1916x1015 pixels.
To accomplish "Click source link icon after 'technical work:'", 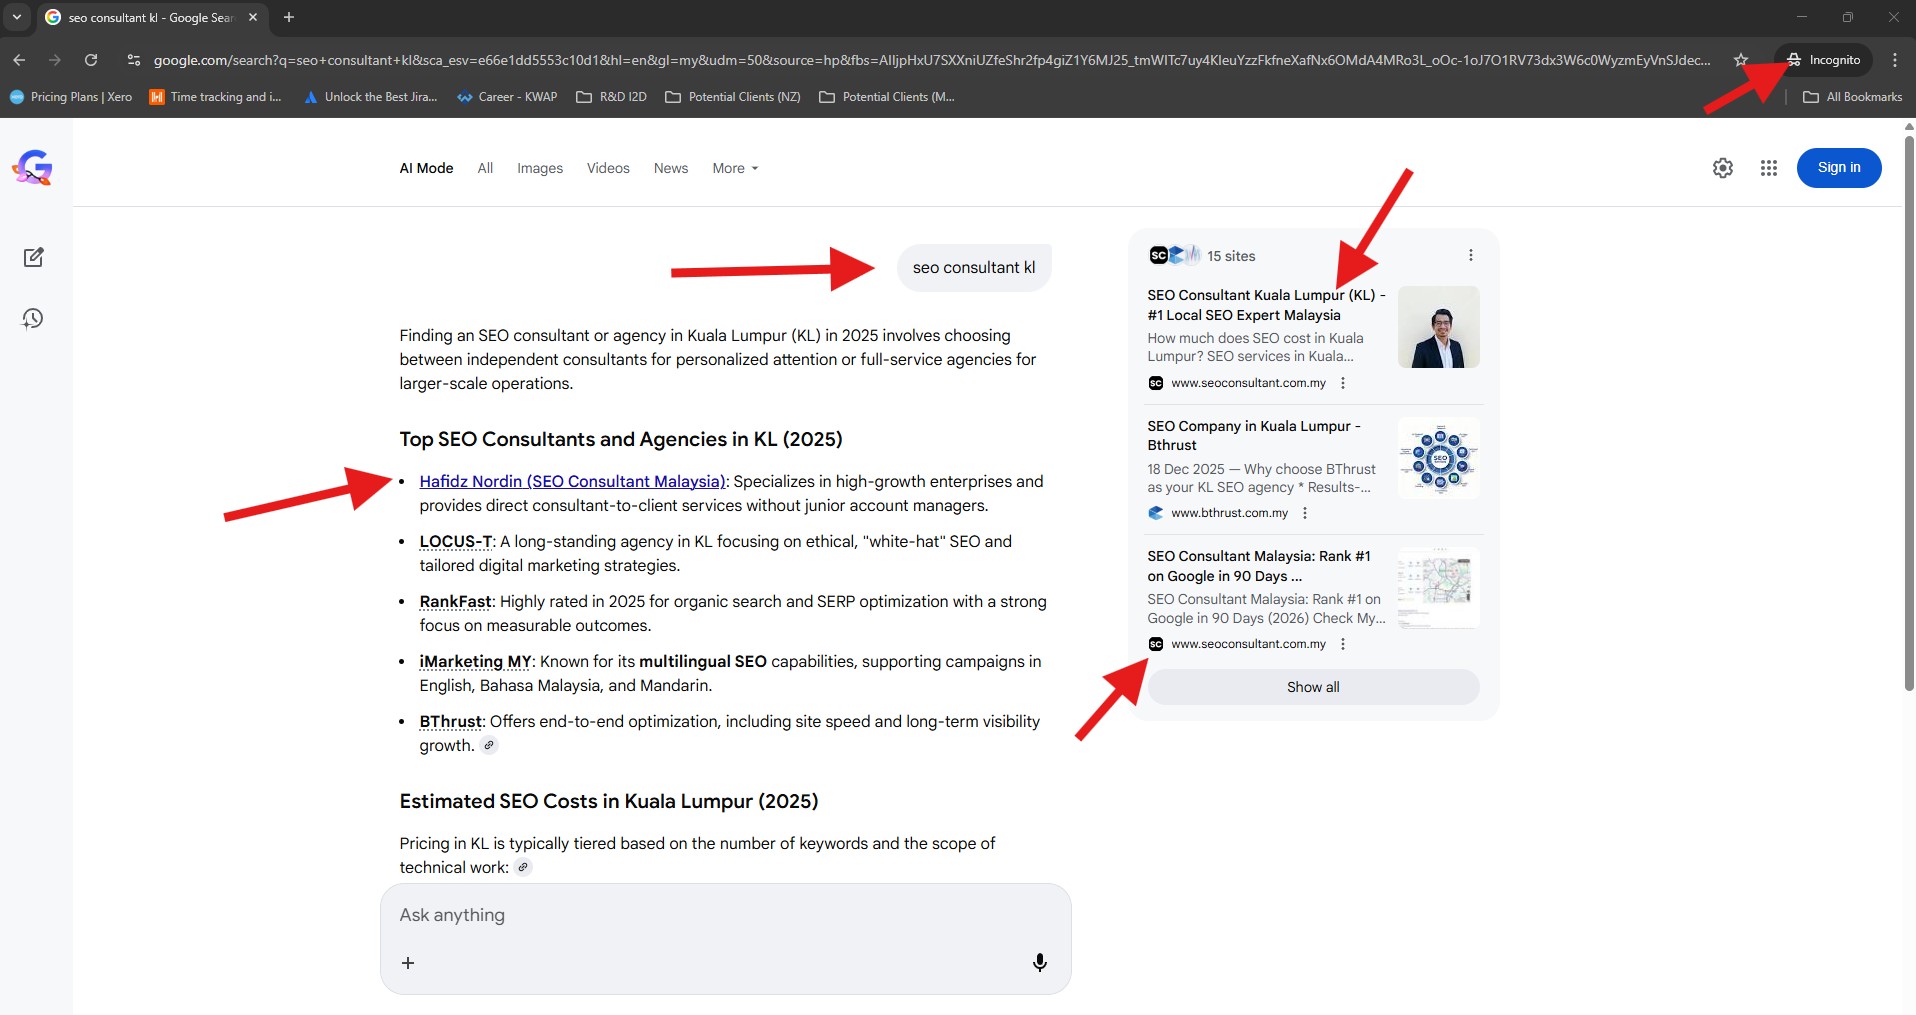I will pyautogui.click(x=523, y=867).
